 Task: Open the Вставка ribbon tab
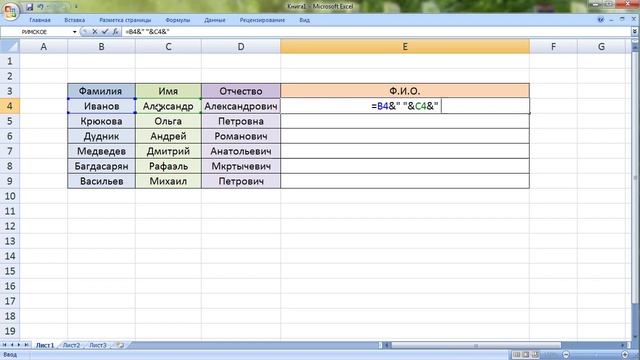(75, 20)
